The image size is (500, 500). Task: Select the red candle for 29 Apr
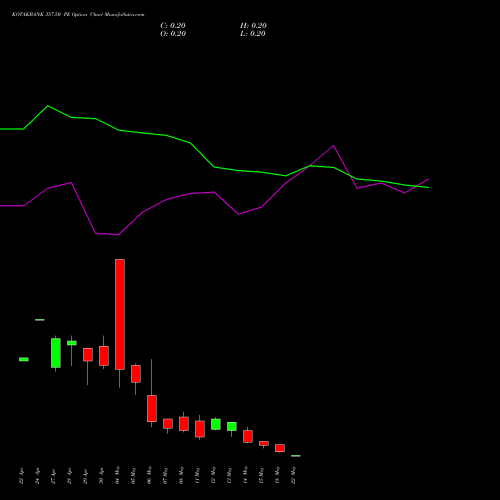click(88, 355)
